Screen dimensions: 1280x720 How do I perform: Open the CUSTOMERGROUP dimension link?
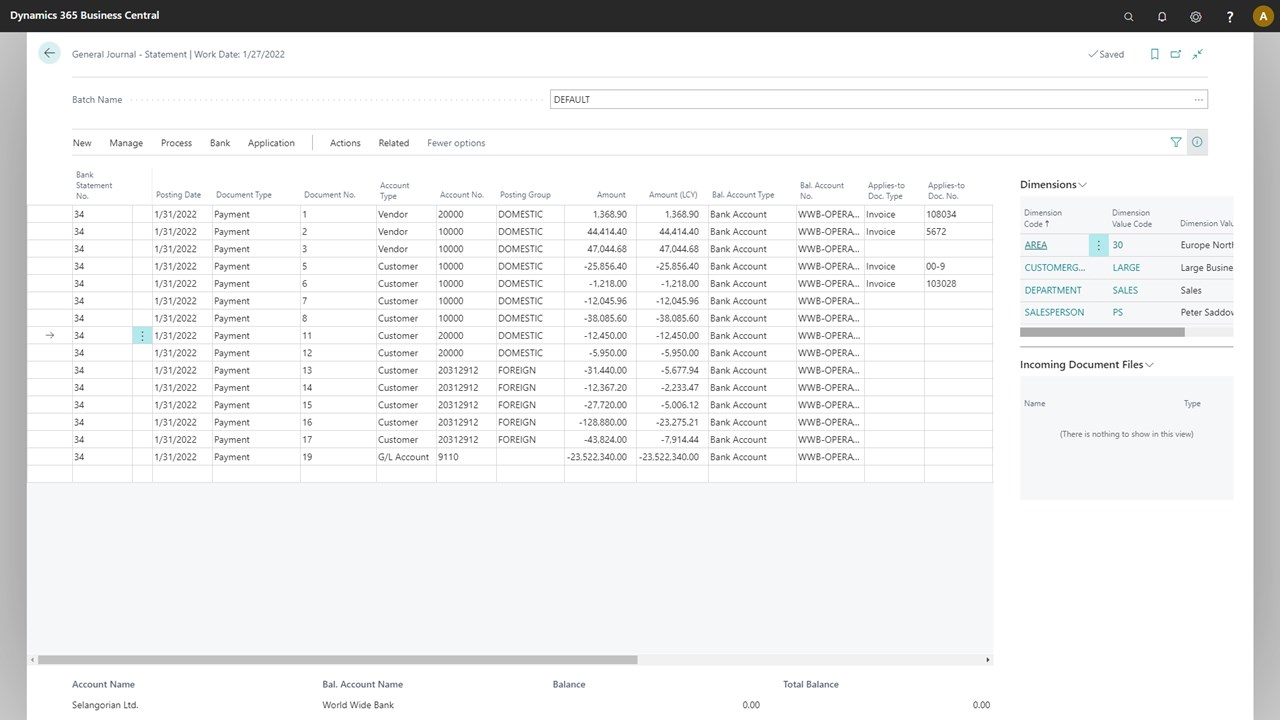pyautogui.click(x=1055, y=268)
